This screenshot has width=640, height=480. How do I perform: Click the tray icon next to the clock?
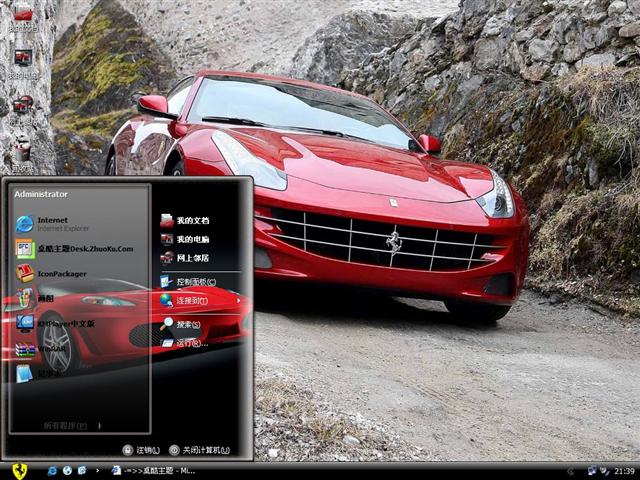tap(604, 471)
